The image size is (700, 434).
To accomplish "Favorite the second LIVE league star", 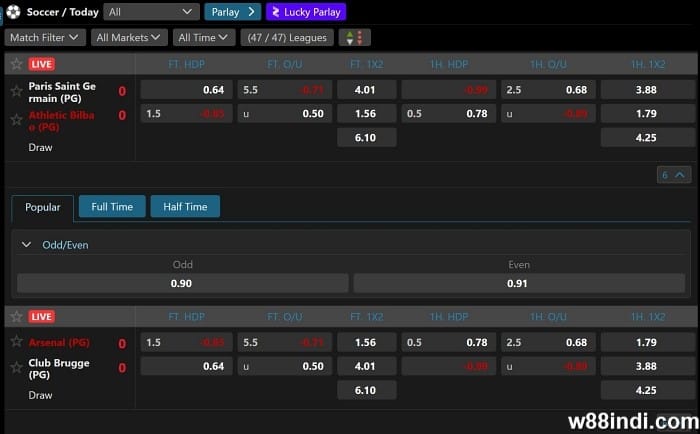I will pyautogui.click(x=17, y=317).
